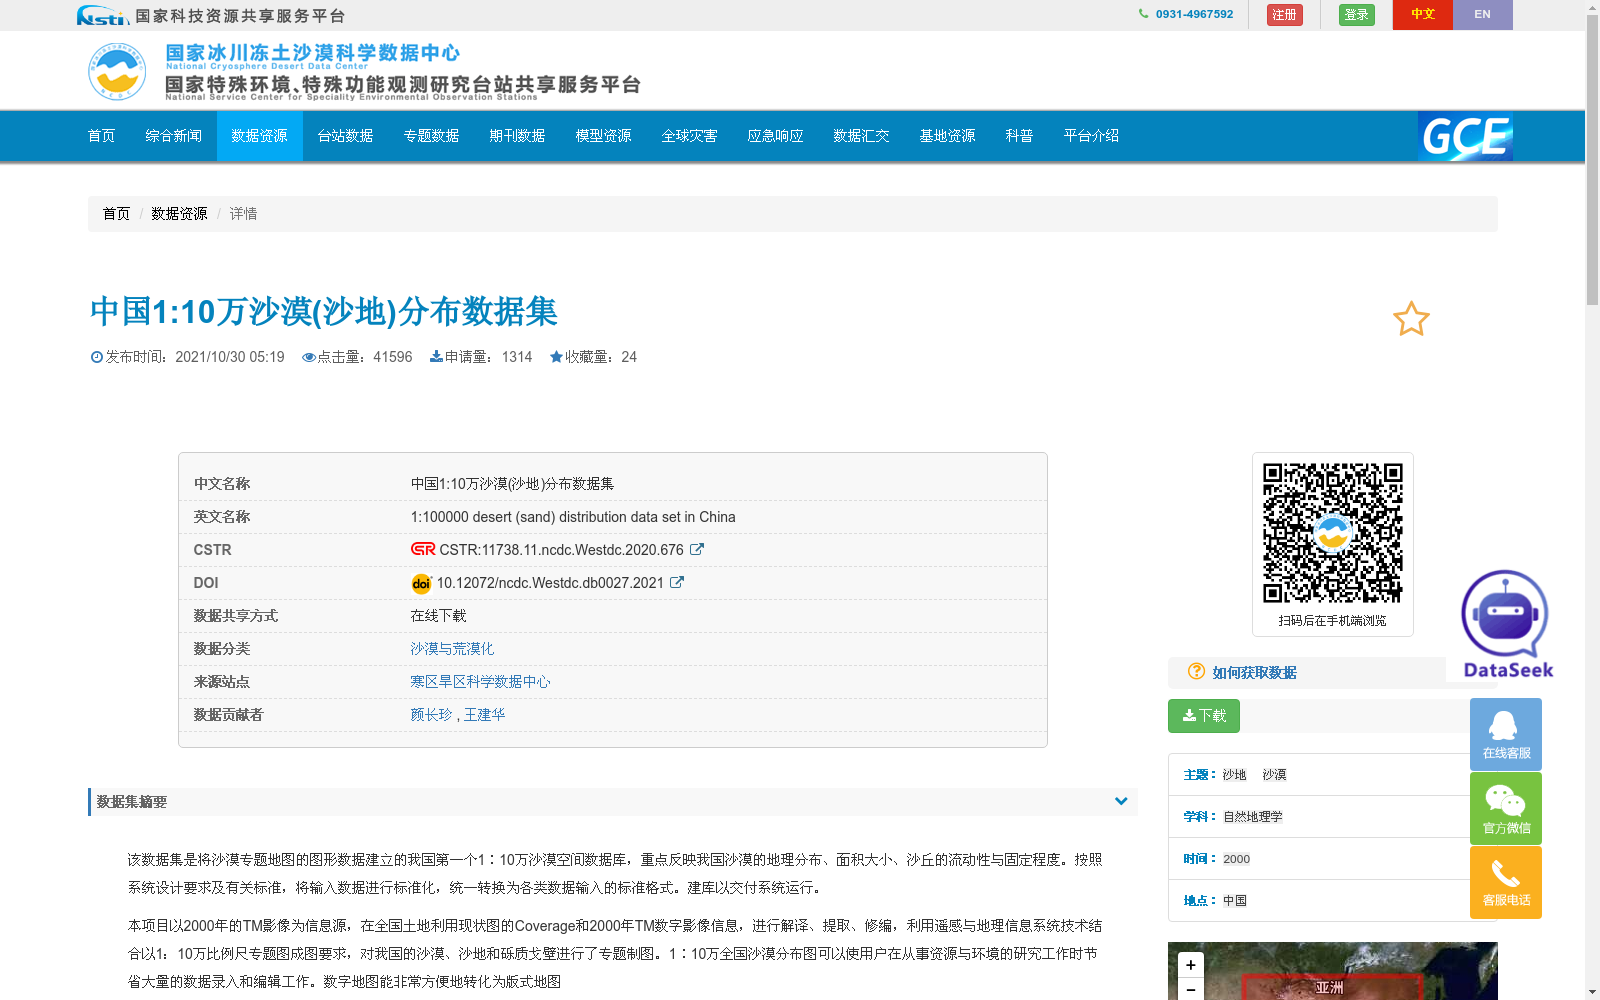
Task: Click the 自然地理学 discipline value
Action: coord(1252,817)
